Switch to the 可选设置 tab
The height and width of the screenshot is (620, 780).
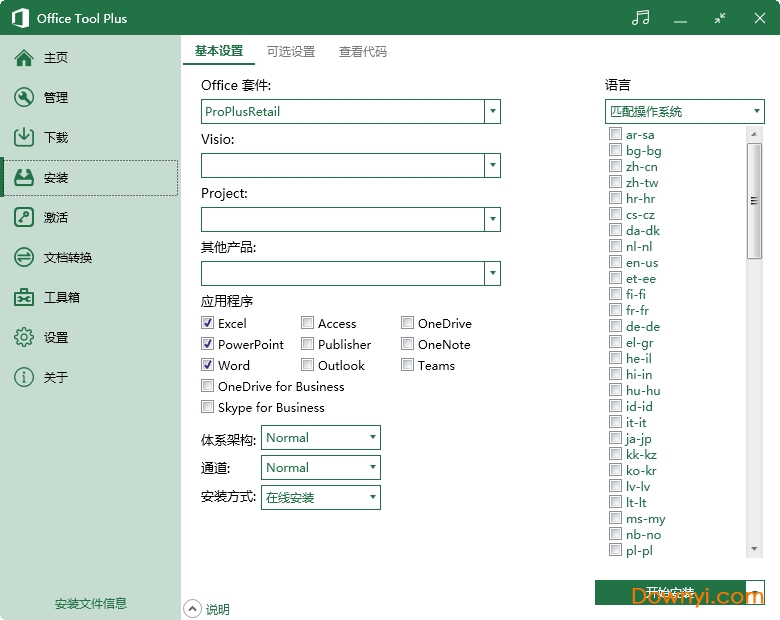pyautogui.click(x=291, y=52)
